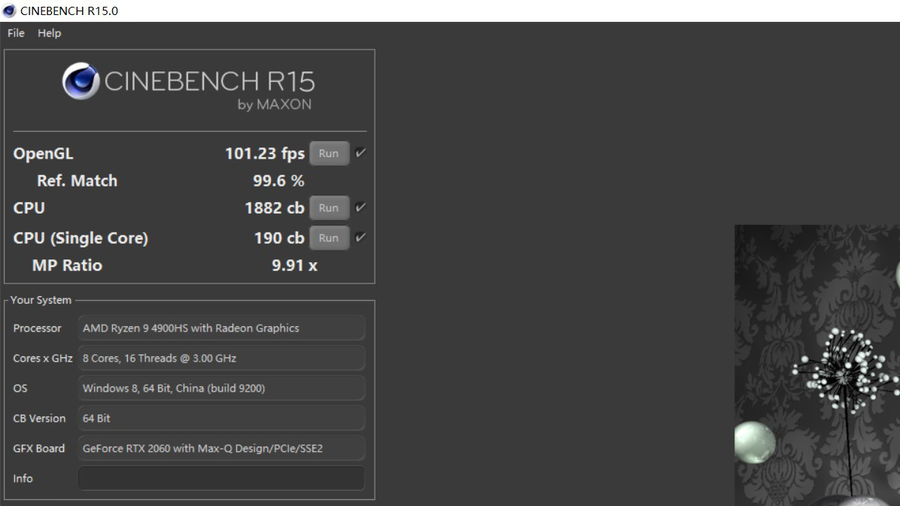Click the 101.23 fps OpenGL score
The image size is (900, 506).
264,154
